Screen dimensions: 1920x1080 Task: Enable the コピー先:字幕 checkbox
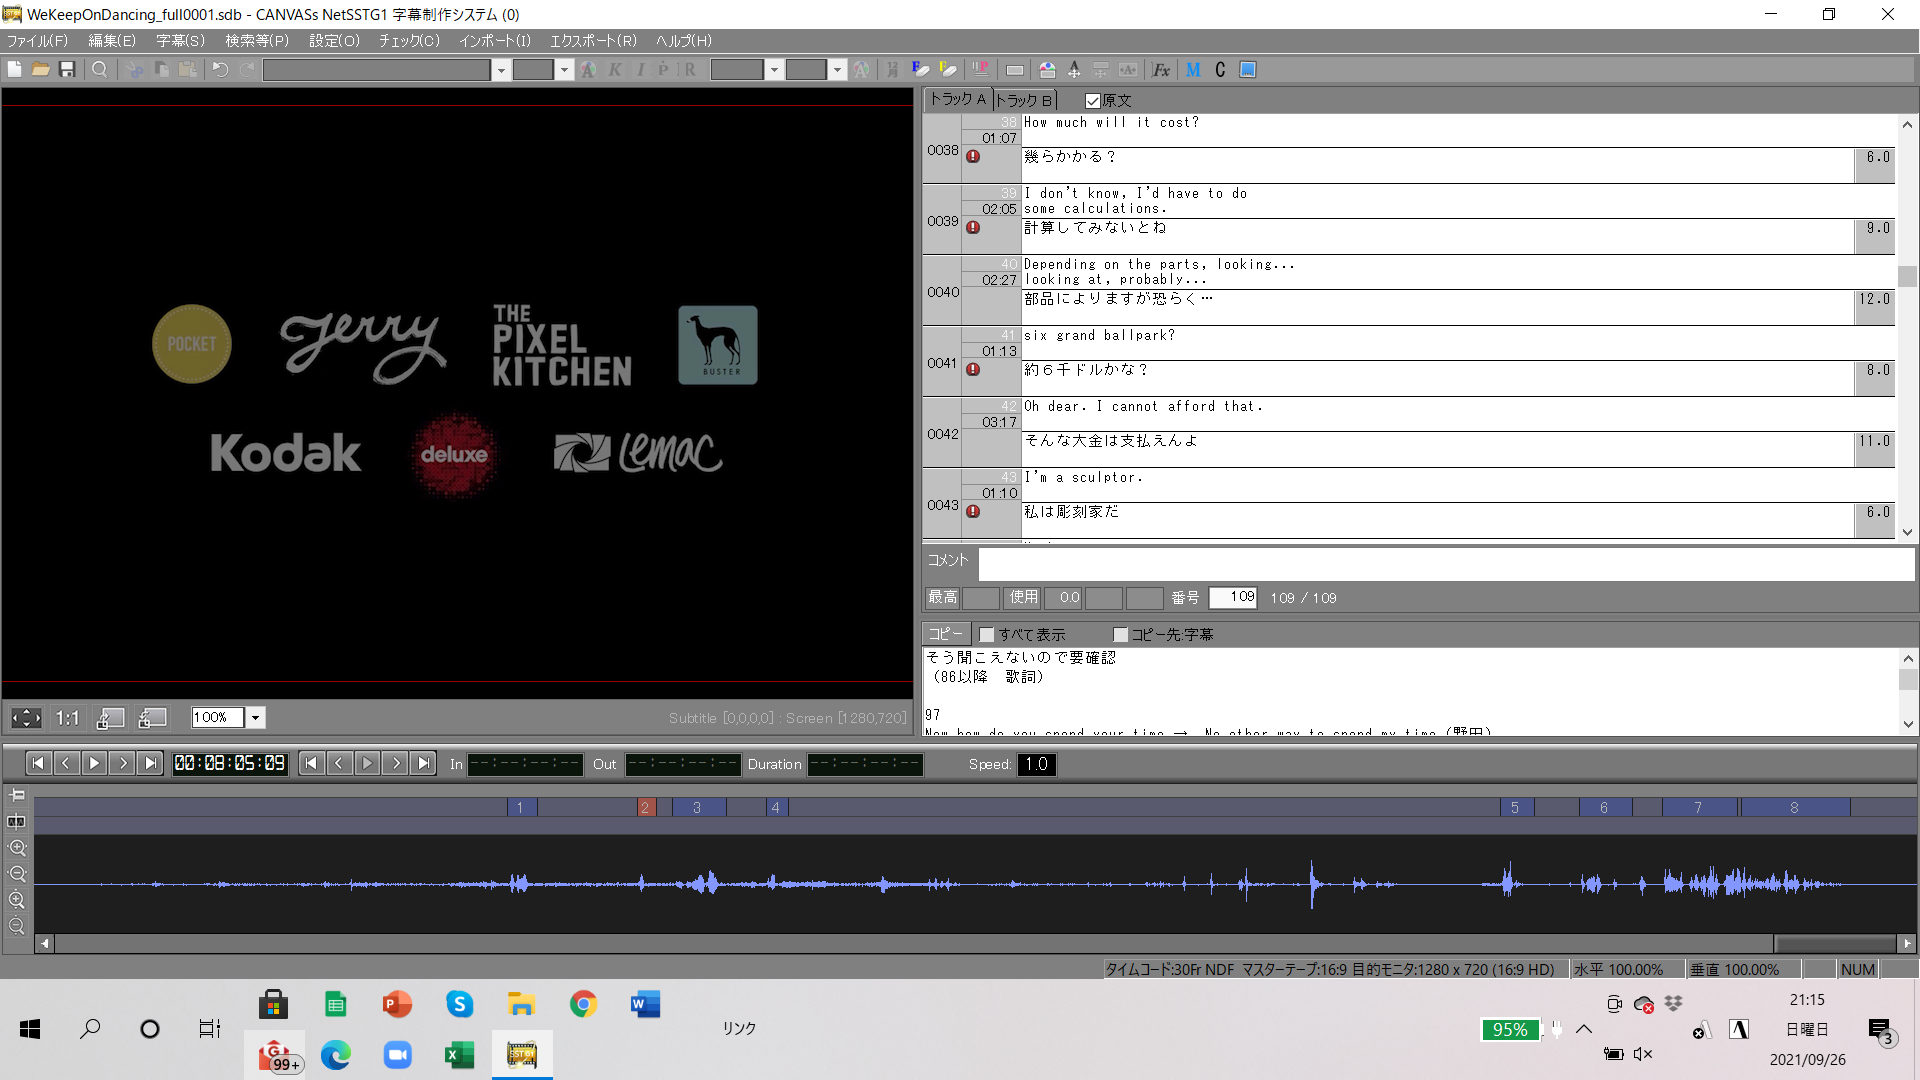[1121, 635]
